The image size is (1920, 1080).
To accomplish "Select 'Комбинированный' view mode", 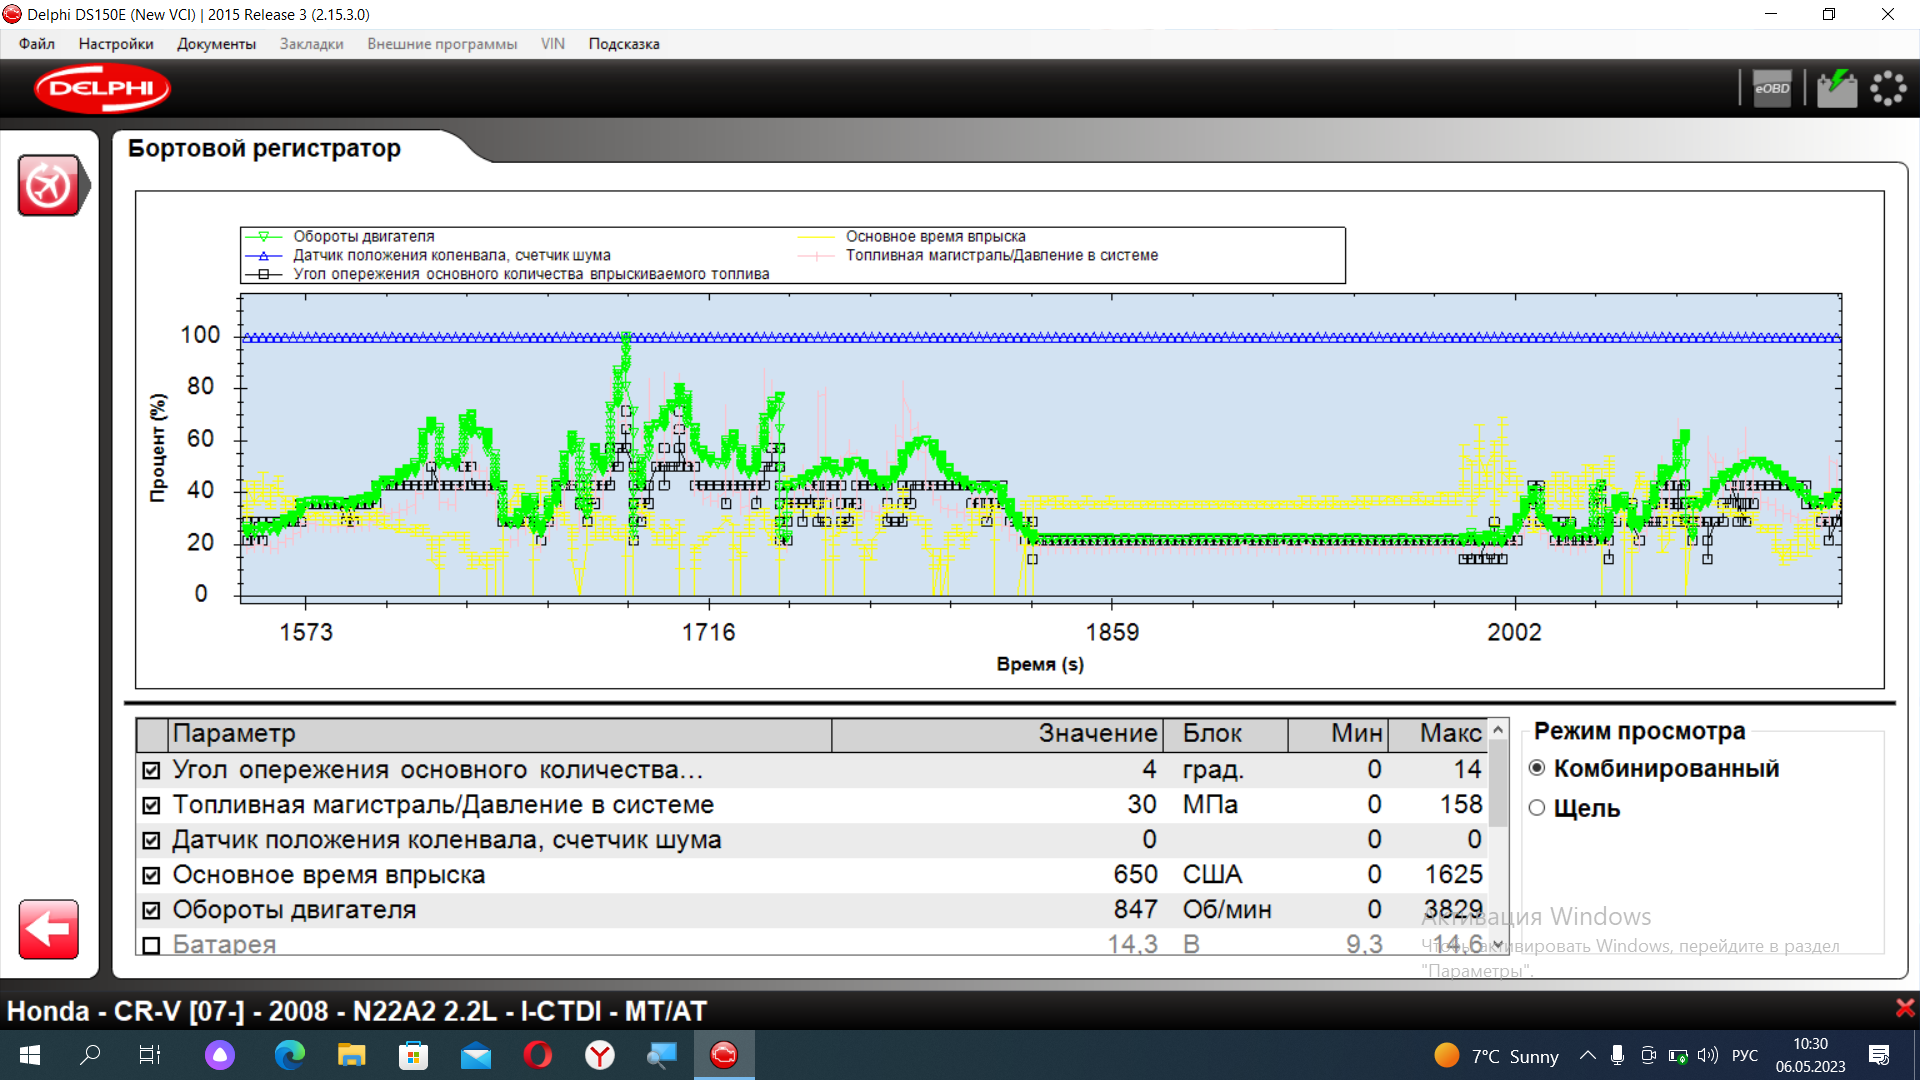I will point(1537,768).
